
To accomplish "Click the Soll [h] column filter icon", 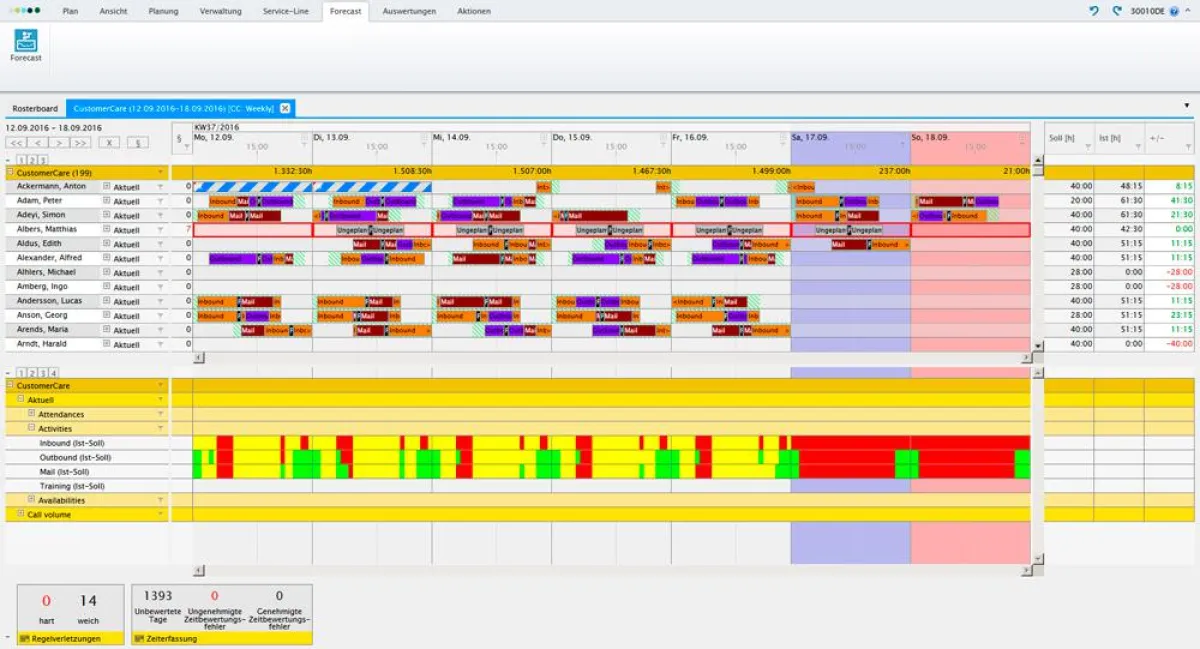I will click(x=1086, y=146).
